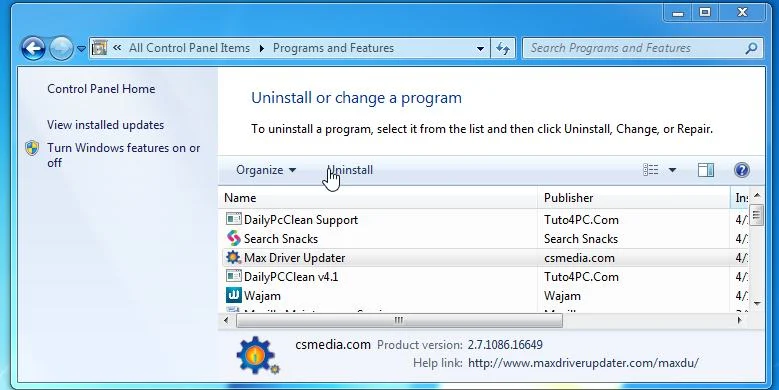The image size is (779, 390).
Task: Close the Programs and Features window
Action: pos(742,13)
